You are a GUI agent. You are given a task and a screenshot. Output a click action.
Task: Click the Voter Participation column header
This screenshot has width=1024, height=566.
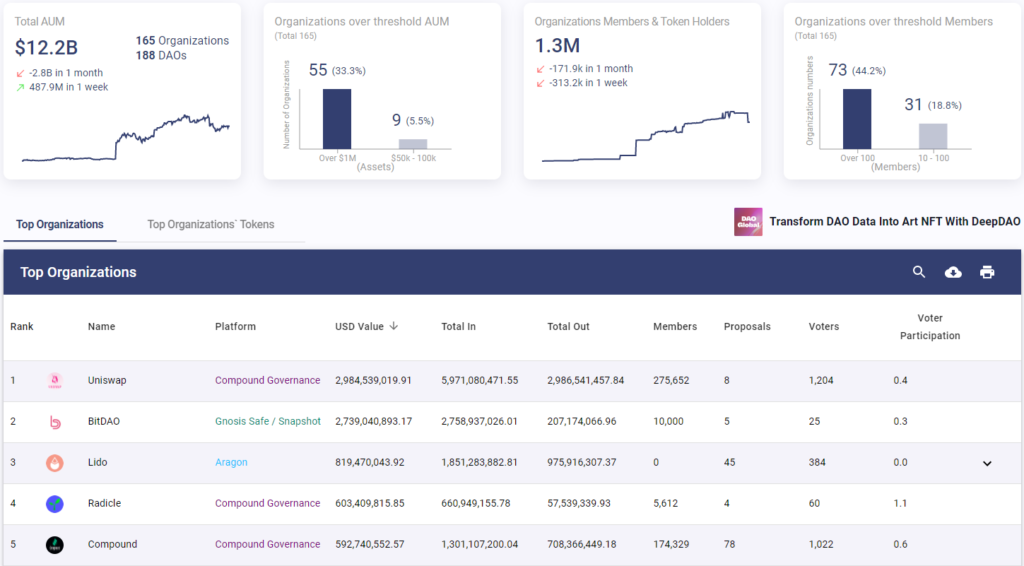[930, 326]
